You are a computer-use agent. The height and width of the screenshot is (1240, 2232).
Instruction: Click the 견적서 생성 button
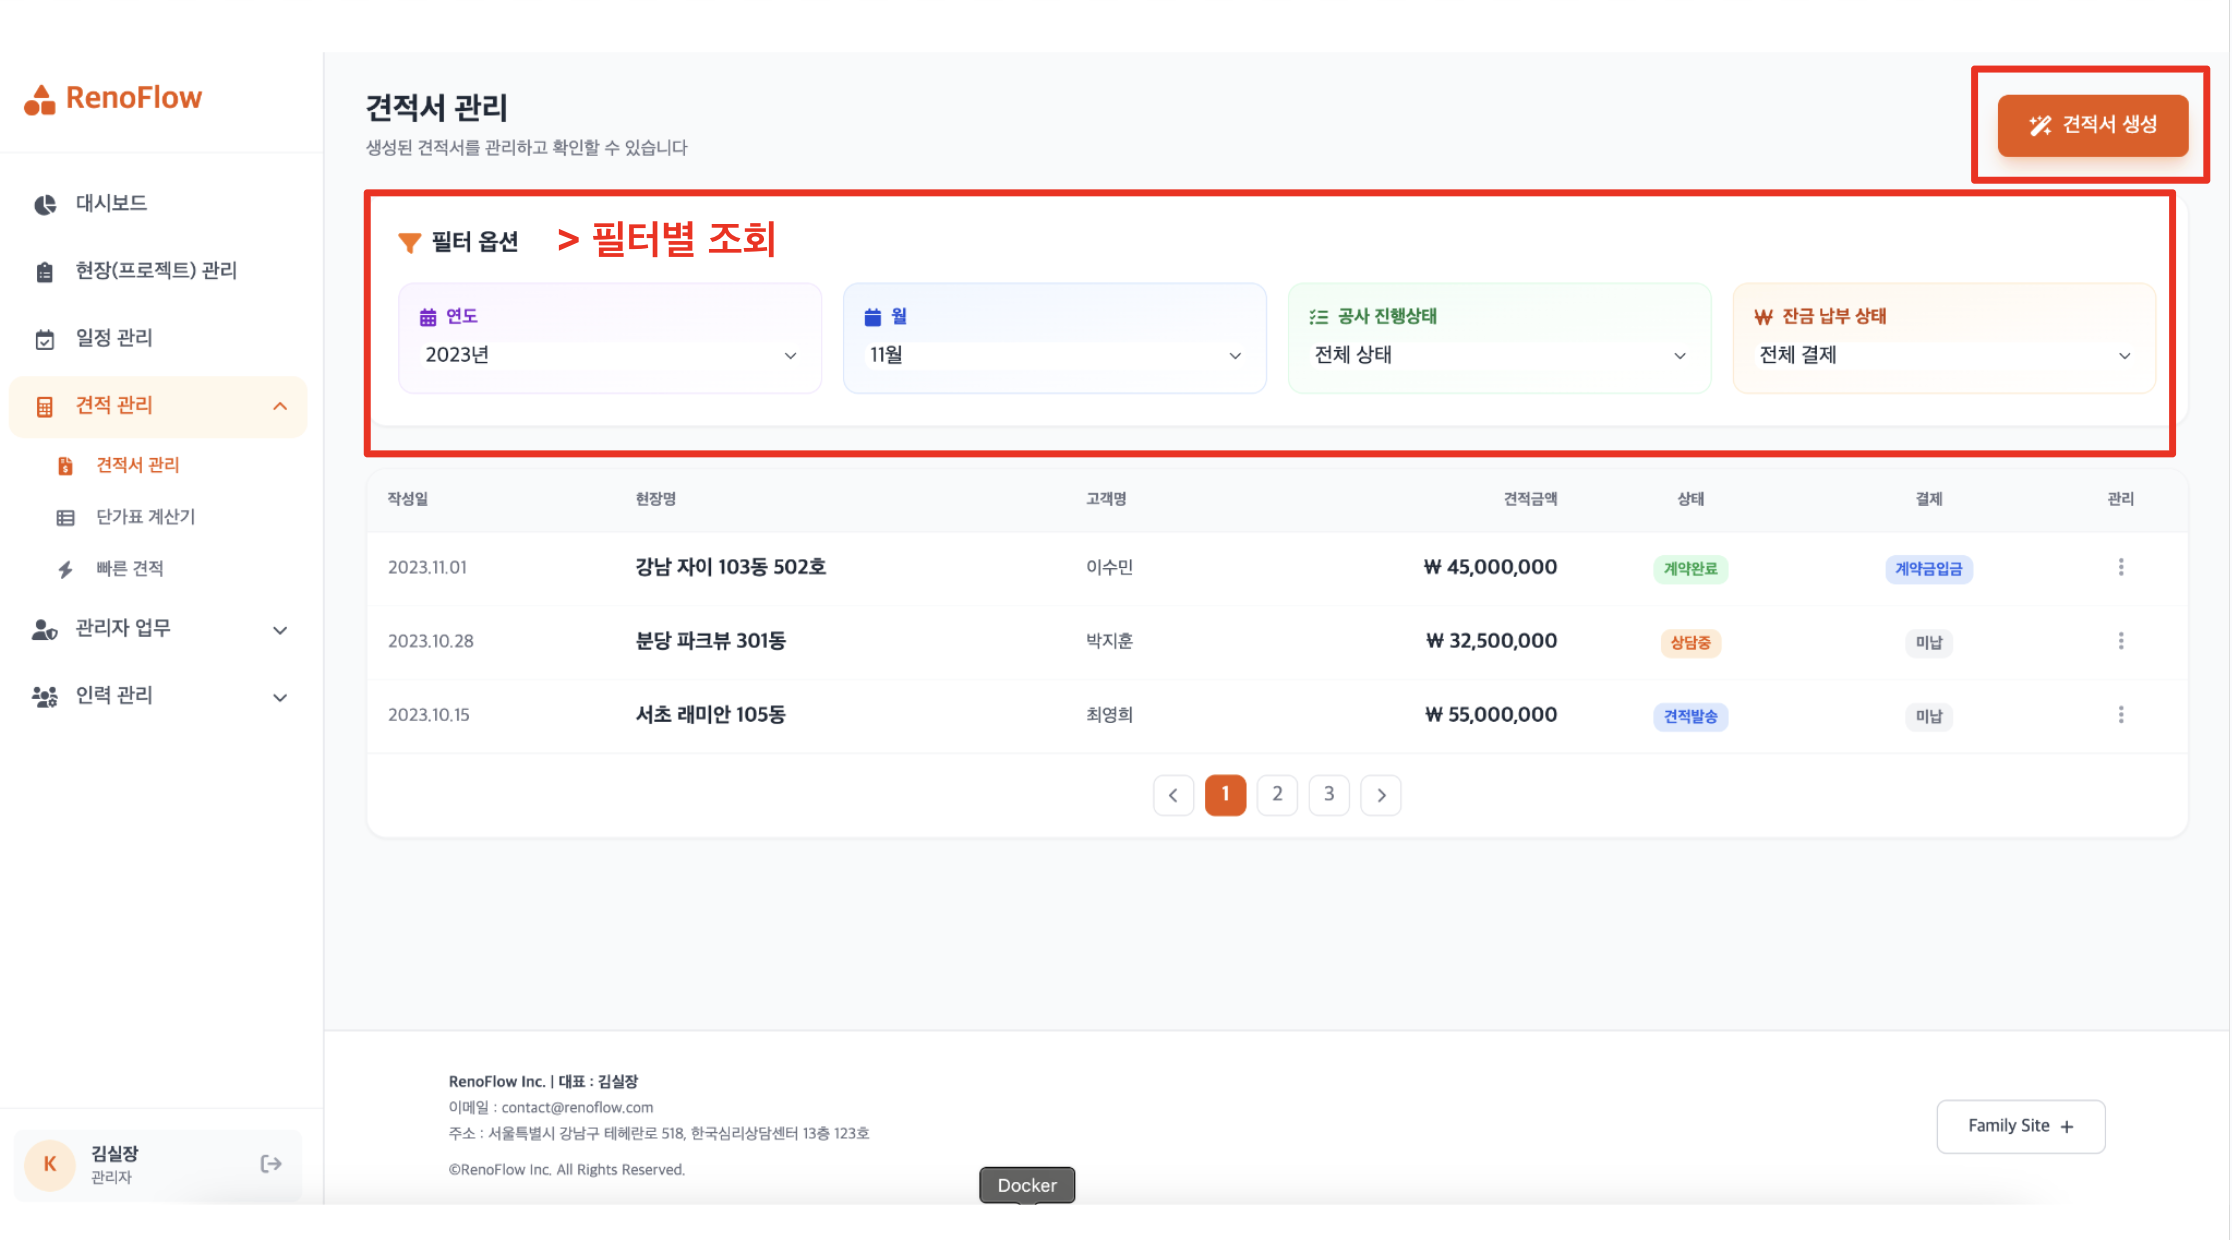click(2092, 125)
